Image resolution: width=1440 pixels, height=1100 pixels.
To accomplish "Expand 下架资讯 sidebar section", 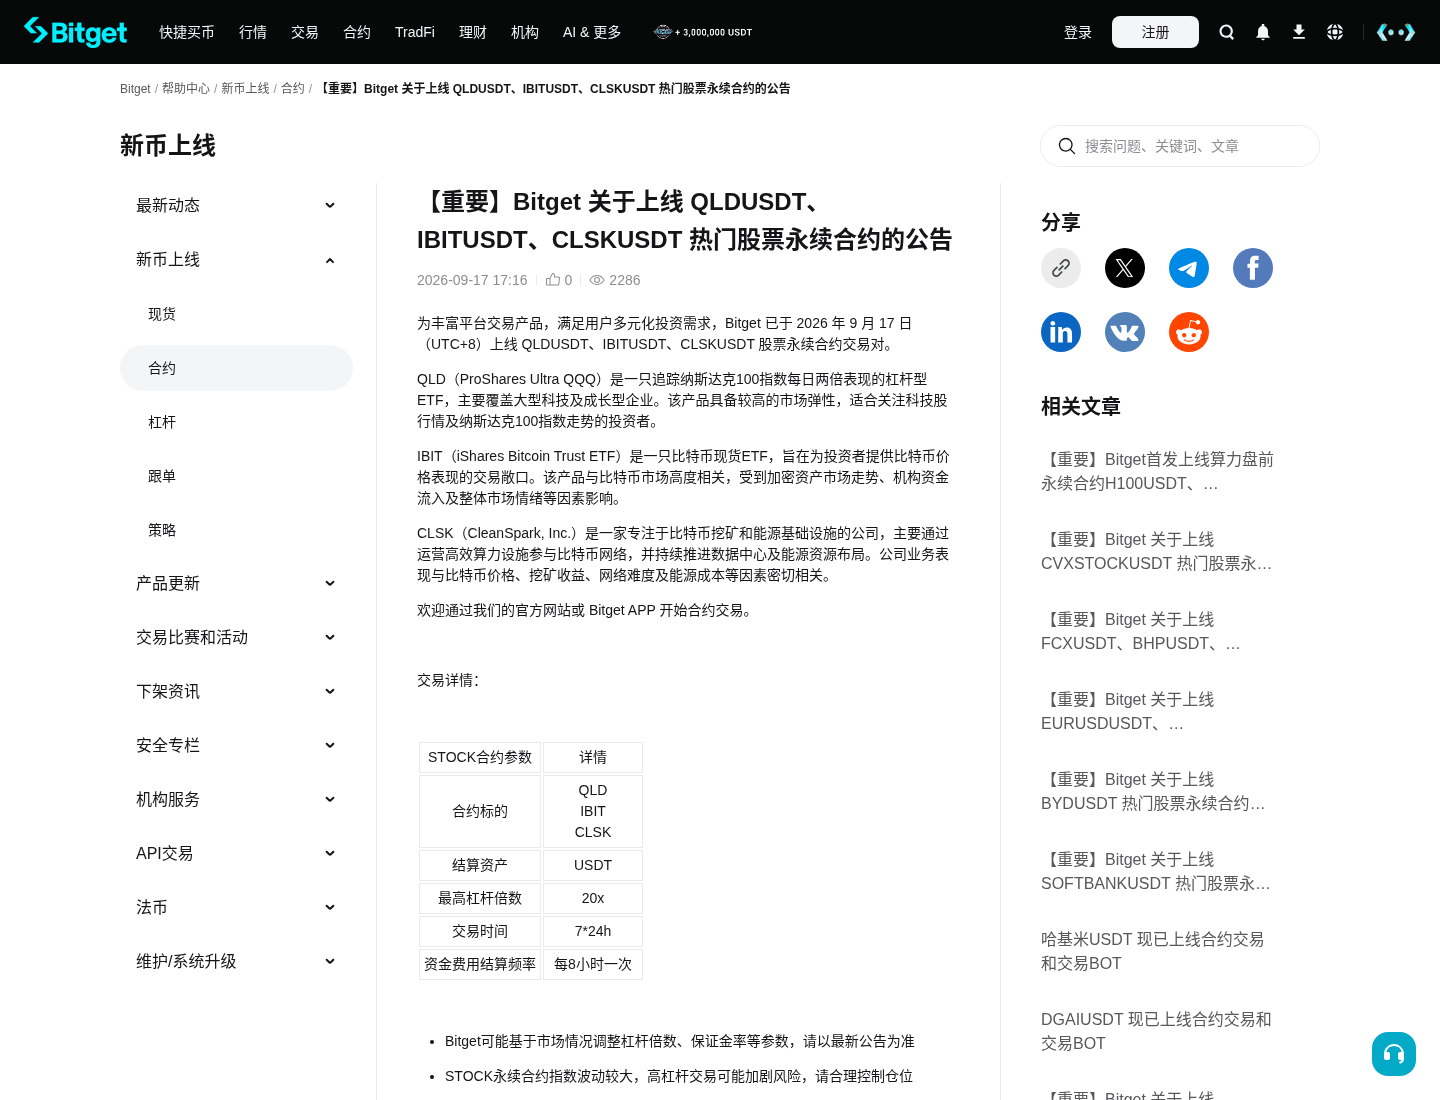I will coord(236,691).
